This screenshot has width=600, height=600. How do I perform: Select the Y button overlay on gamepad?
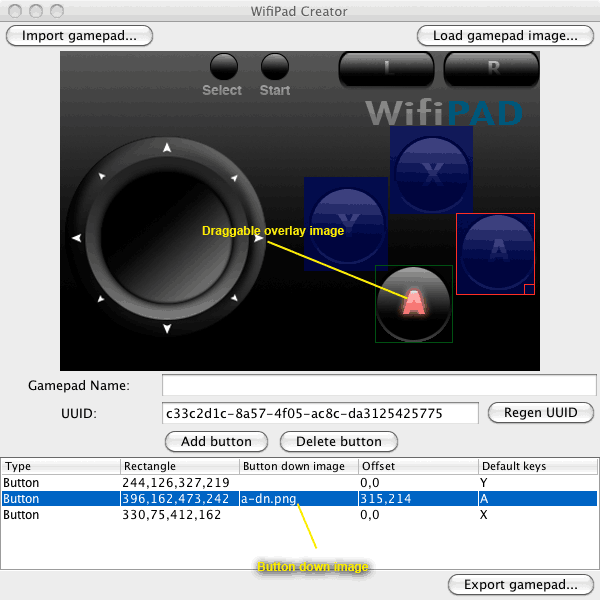346,224
